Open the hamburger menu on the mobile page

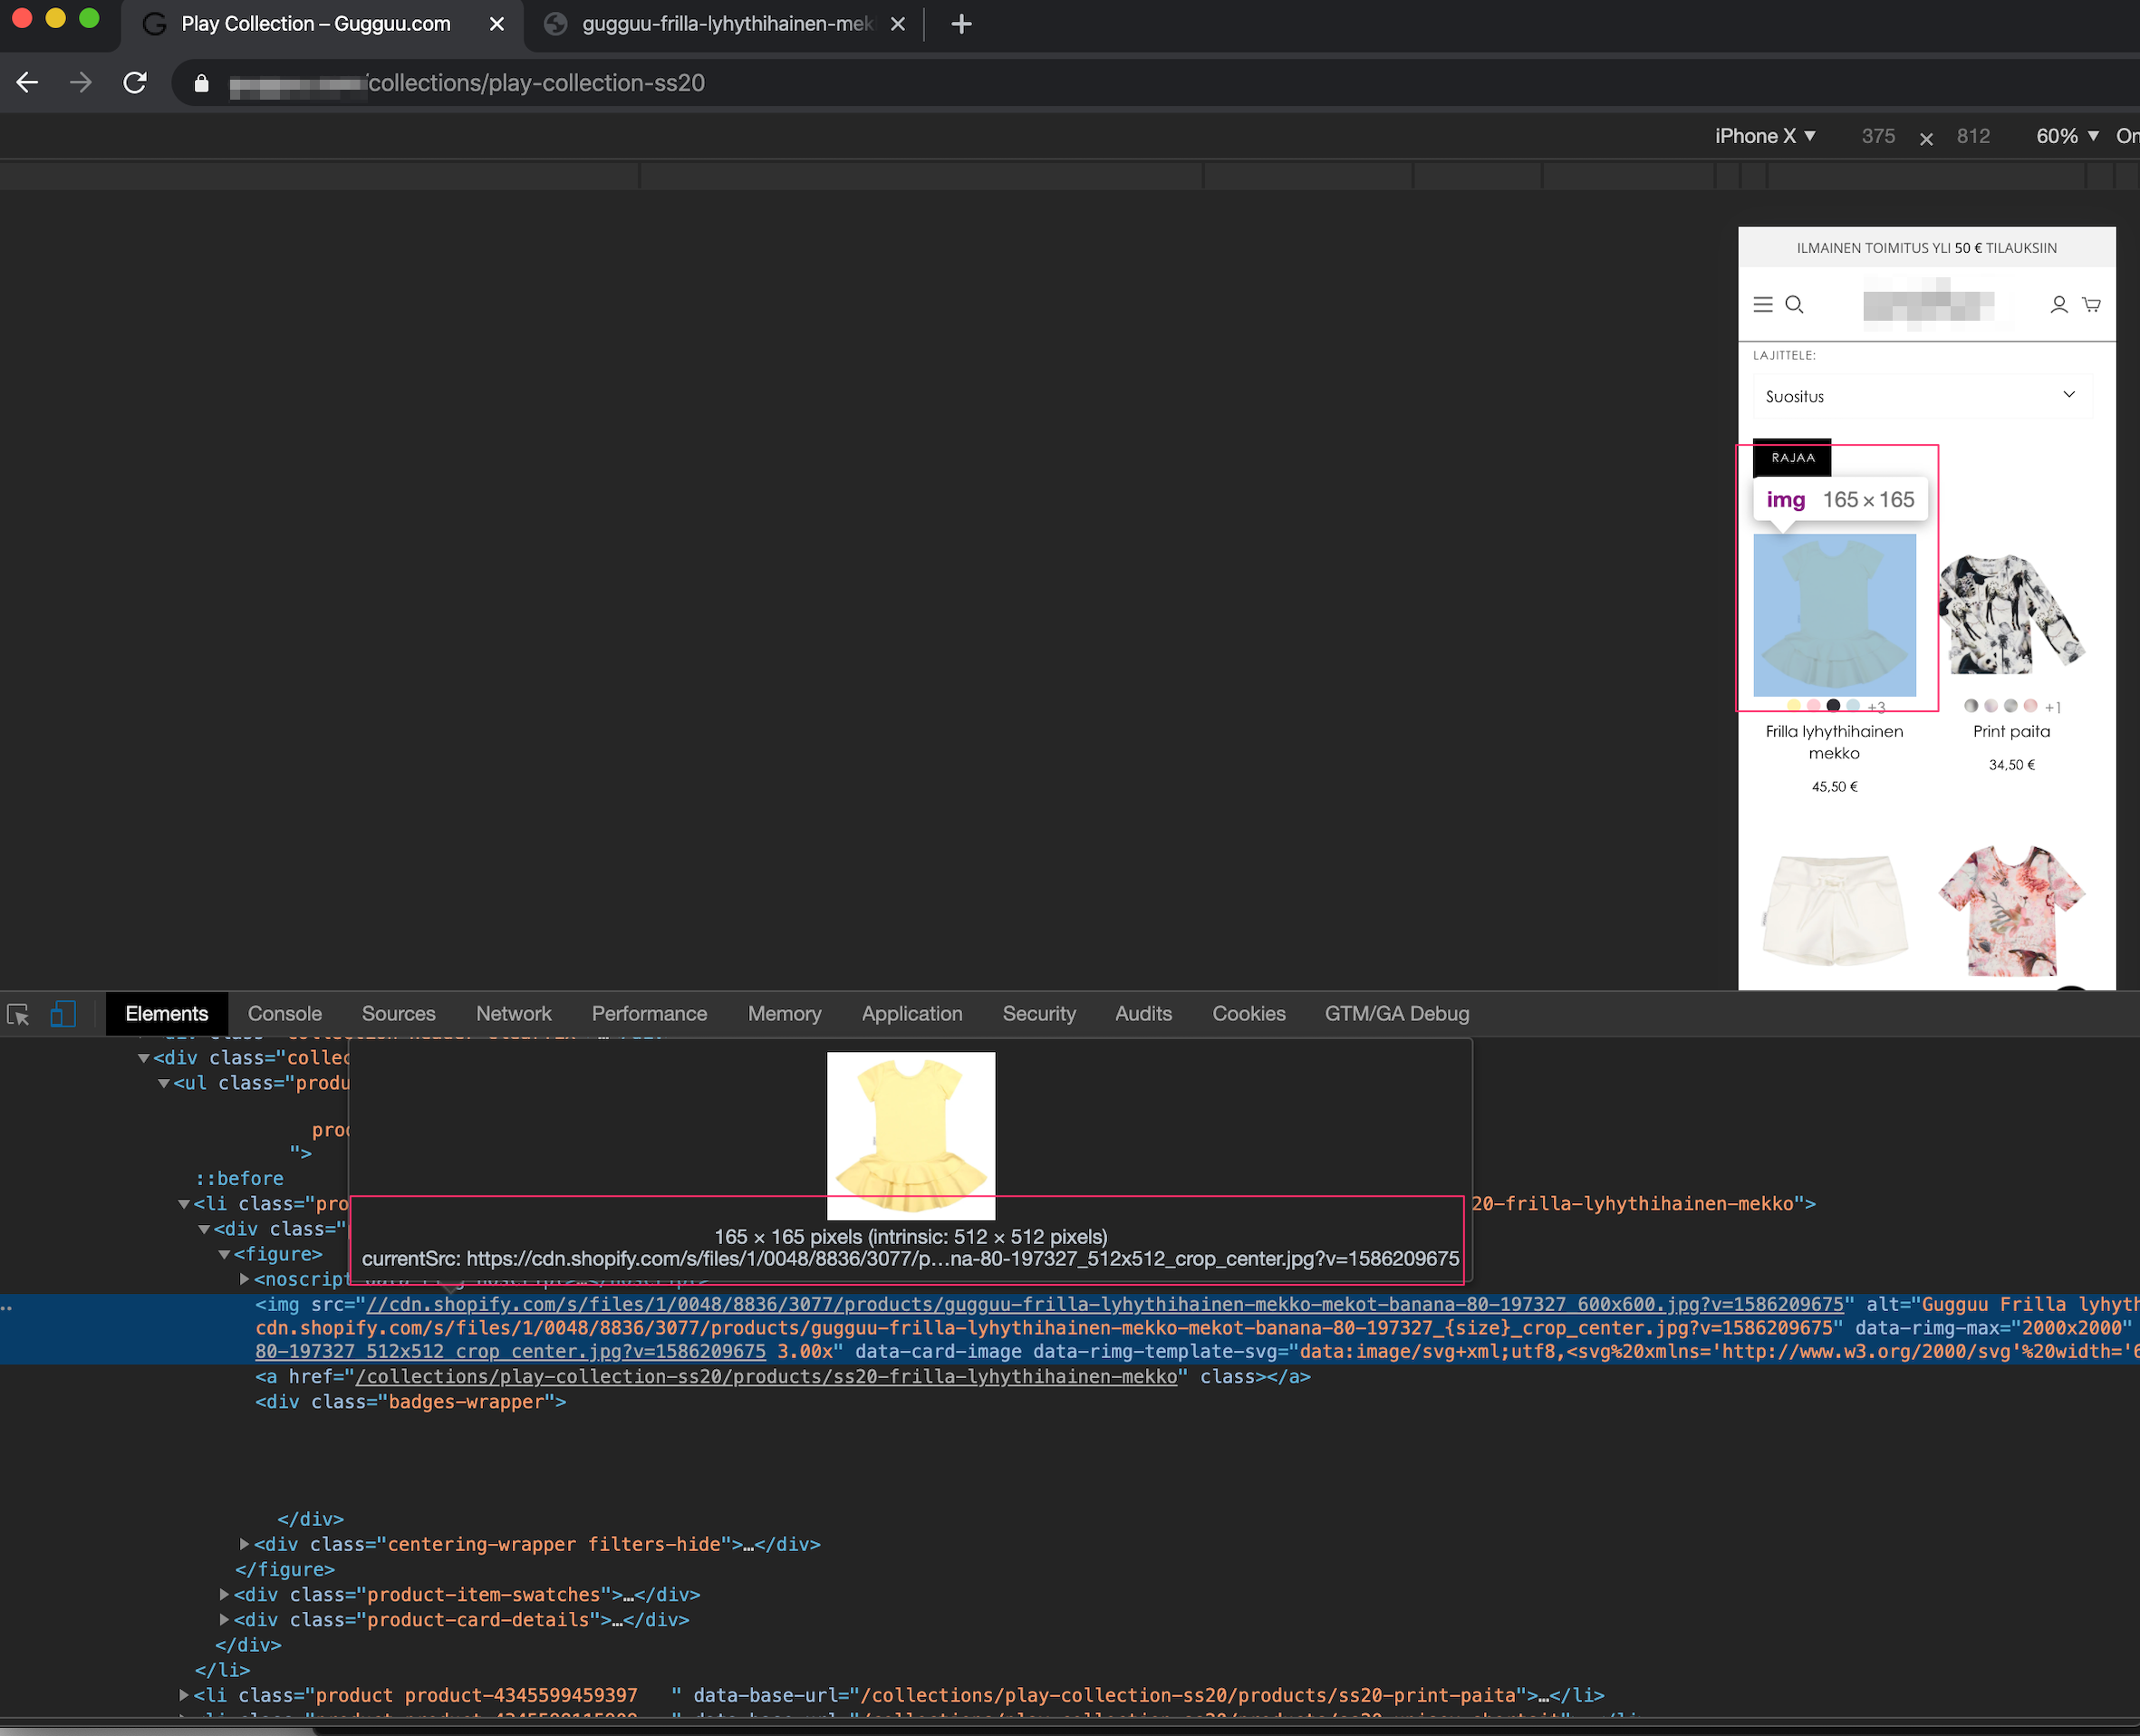coord(1763,304)
